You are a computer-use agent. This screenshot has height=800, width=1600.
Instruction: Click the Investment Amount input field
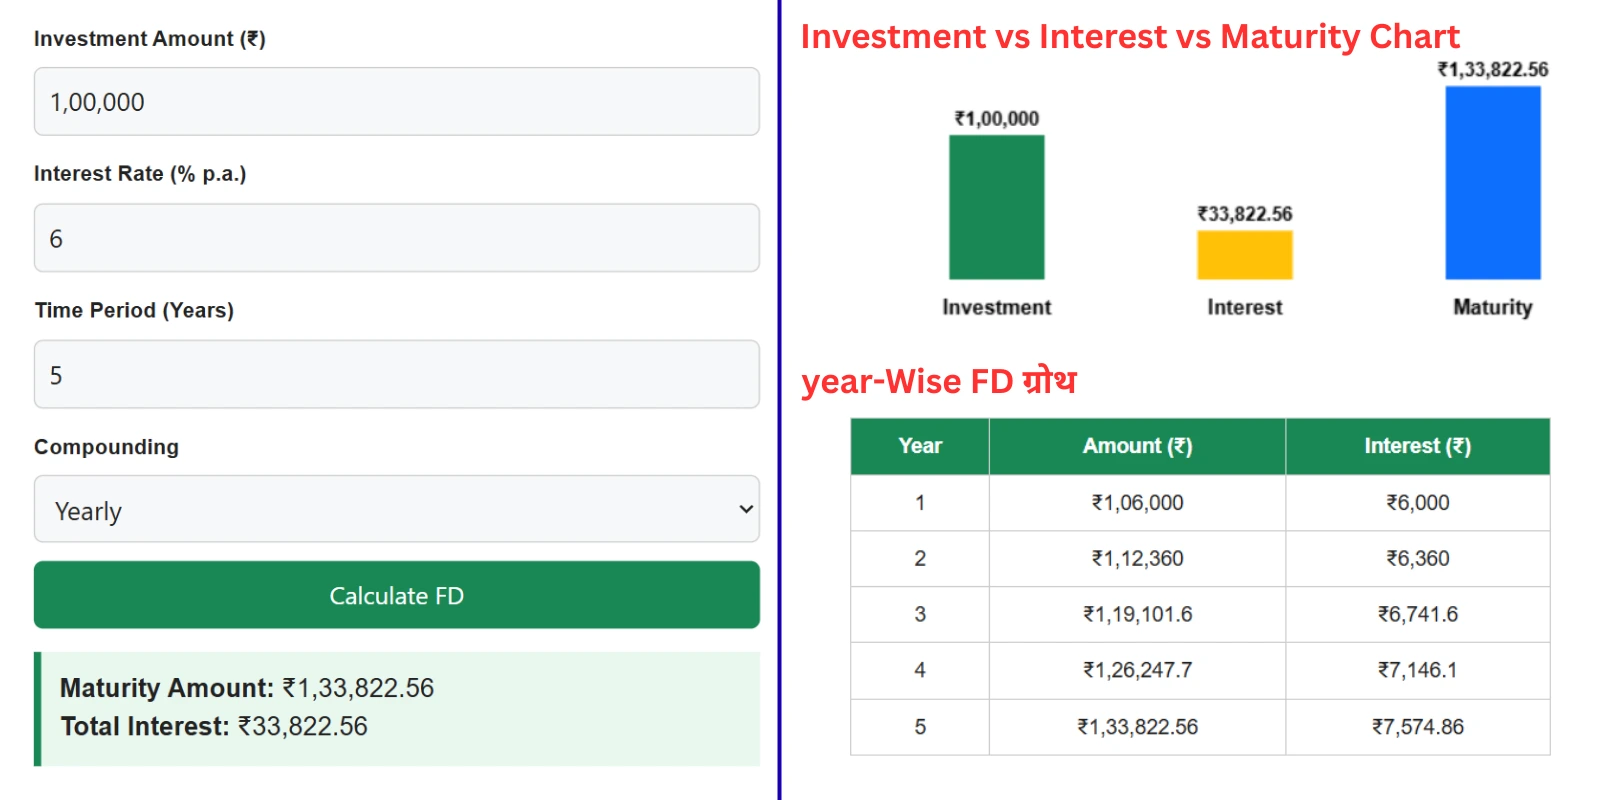[x=396, y=102]
